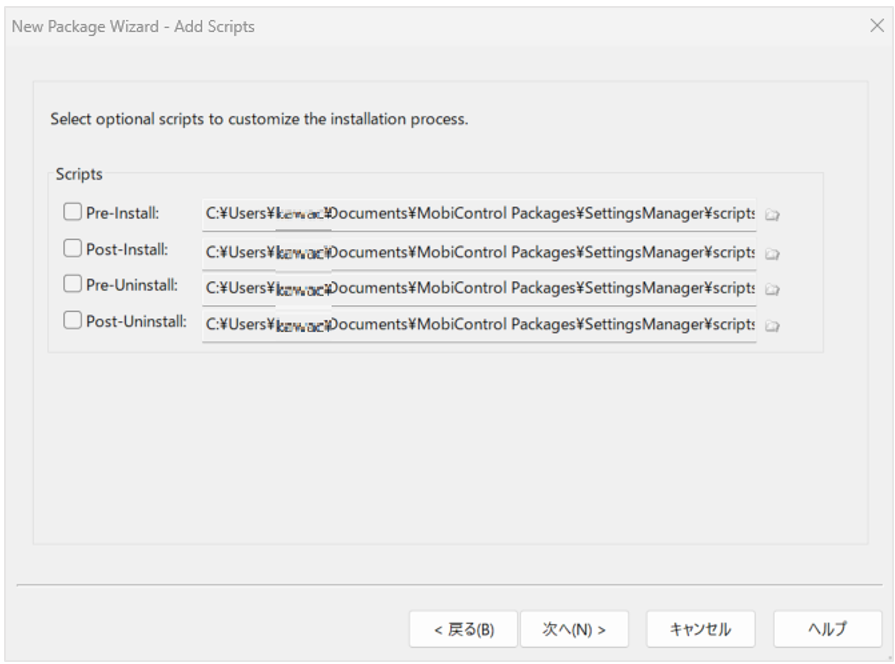Open folder browser for Post-Install script
Screen dimensions: 895x664
[772, 253]
